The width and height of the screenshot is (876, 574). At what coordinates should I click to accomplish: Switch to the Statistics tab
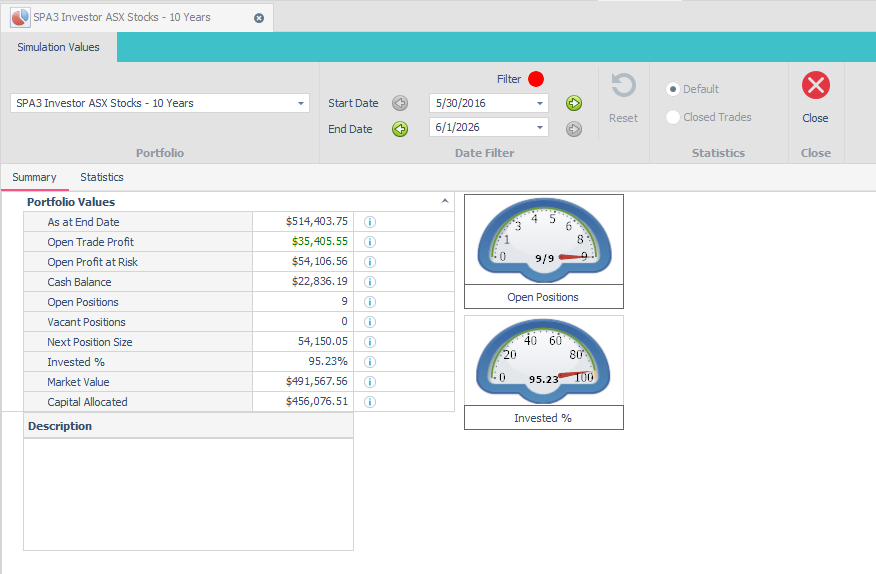coord(102,177)
